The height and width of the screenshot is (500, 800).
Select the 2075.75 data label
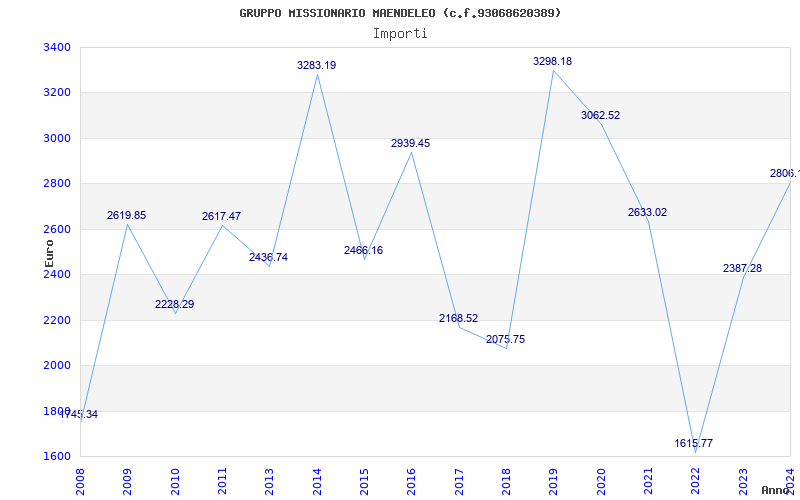[x=505, y=339]
